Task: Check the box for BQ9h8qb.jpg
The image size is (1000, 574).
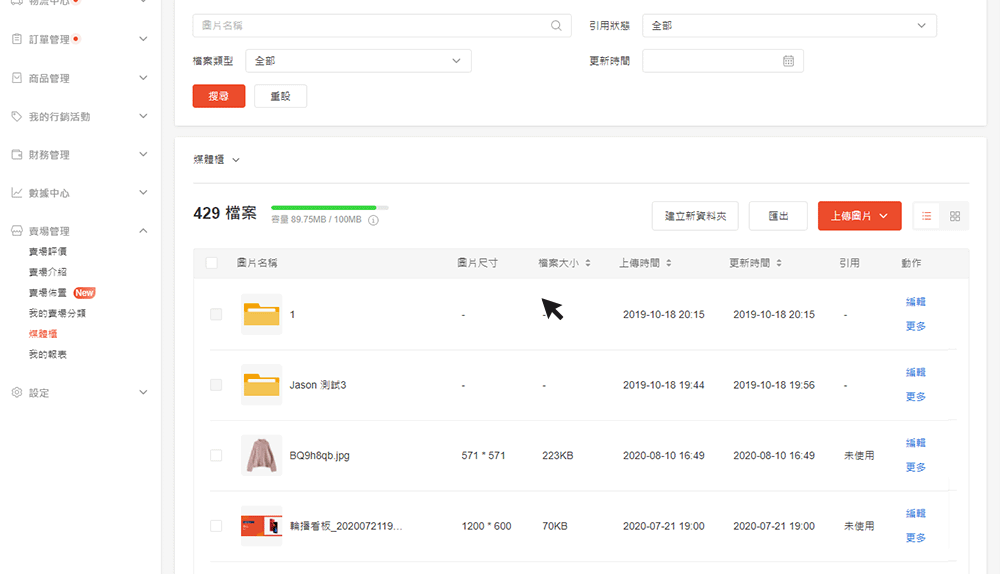Action: pos(216,456)
